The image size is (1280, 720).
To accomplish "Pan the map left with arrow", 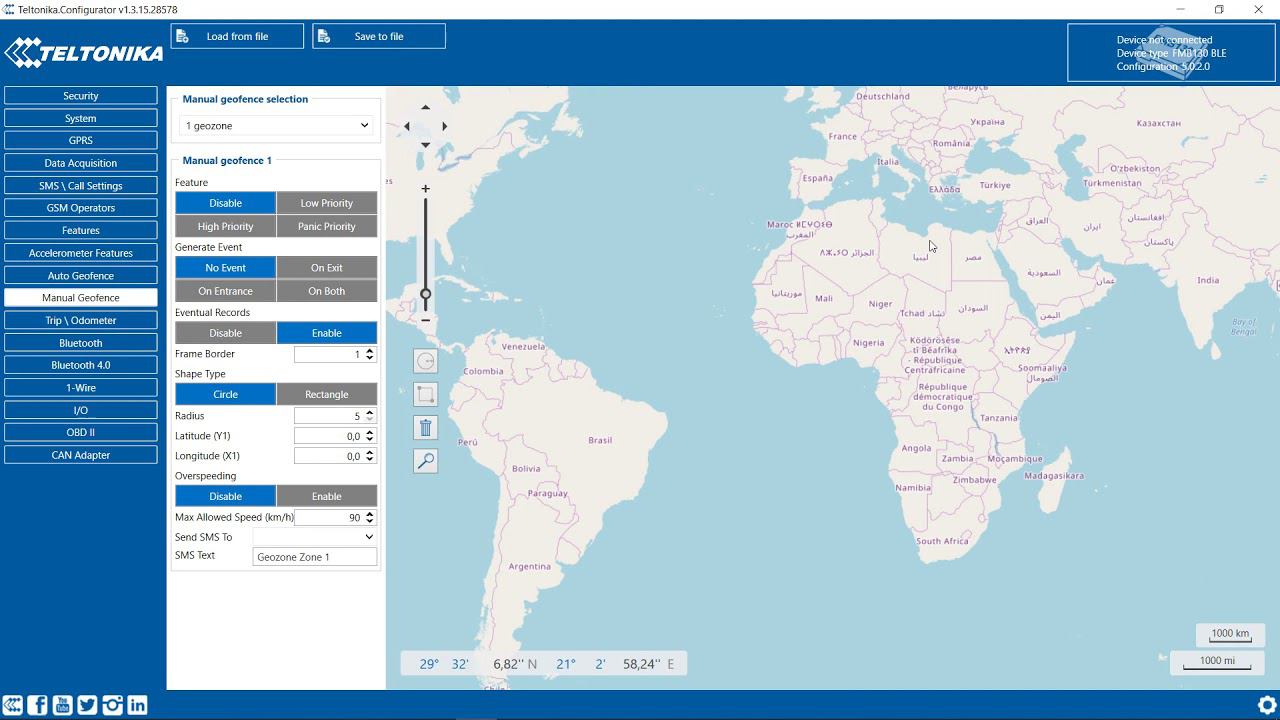I will [407, 126].
